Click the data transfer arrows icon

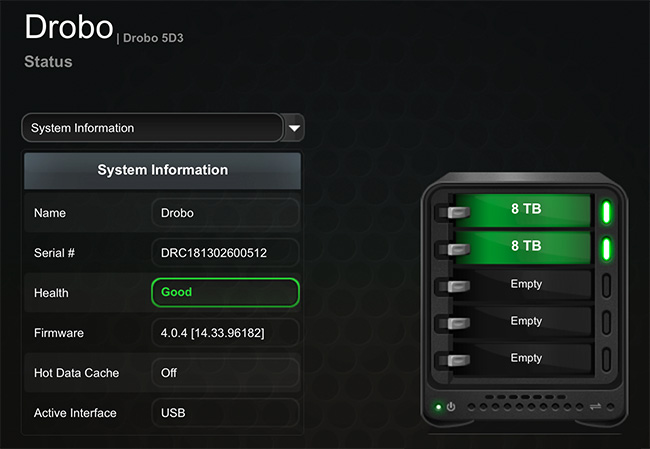pos(595,406)
